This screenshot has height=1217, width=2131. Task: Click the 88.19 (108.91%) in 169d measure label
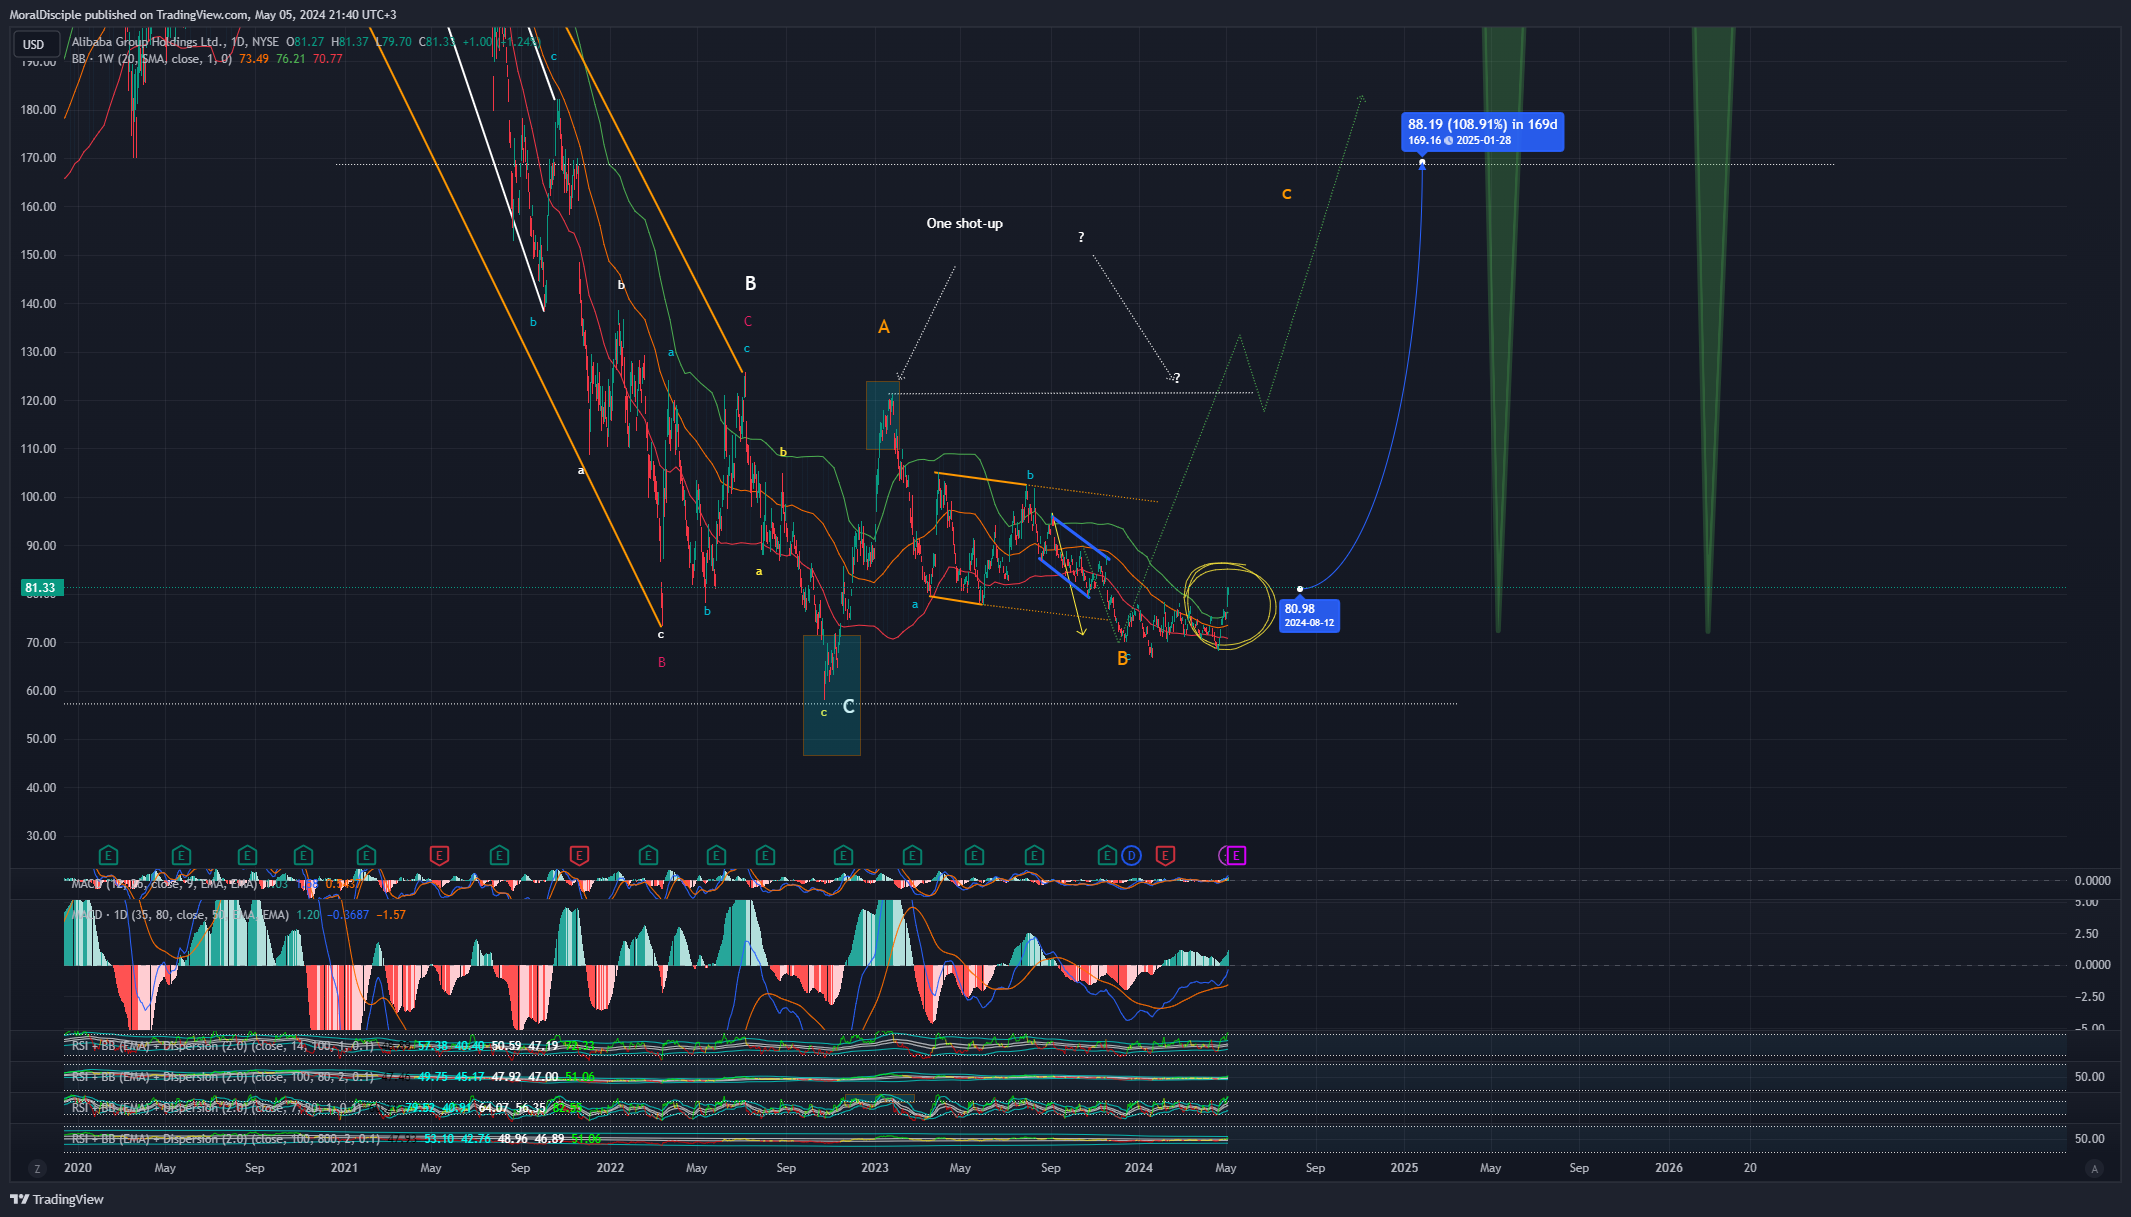click(1482, 131)
